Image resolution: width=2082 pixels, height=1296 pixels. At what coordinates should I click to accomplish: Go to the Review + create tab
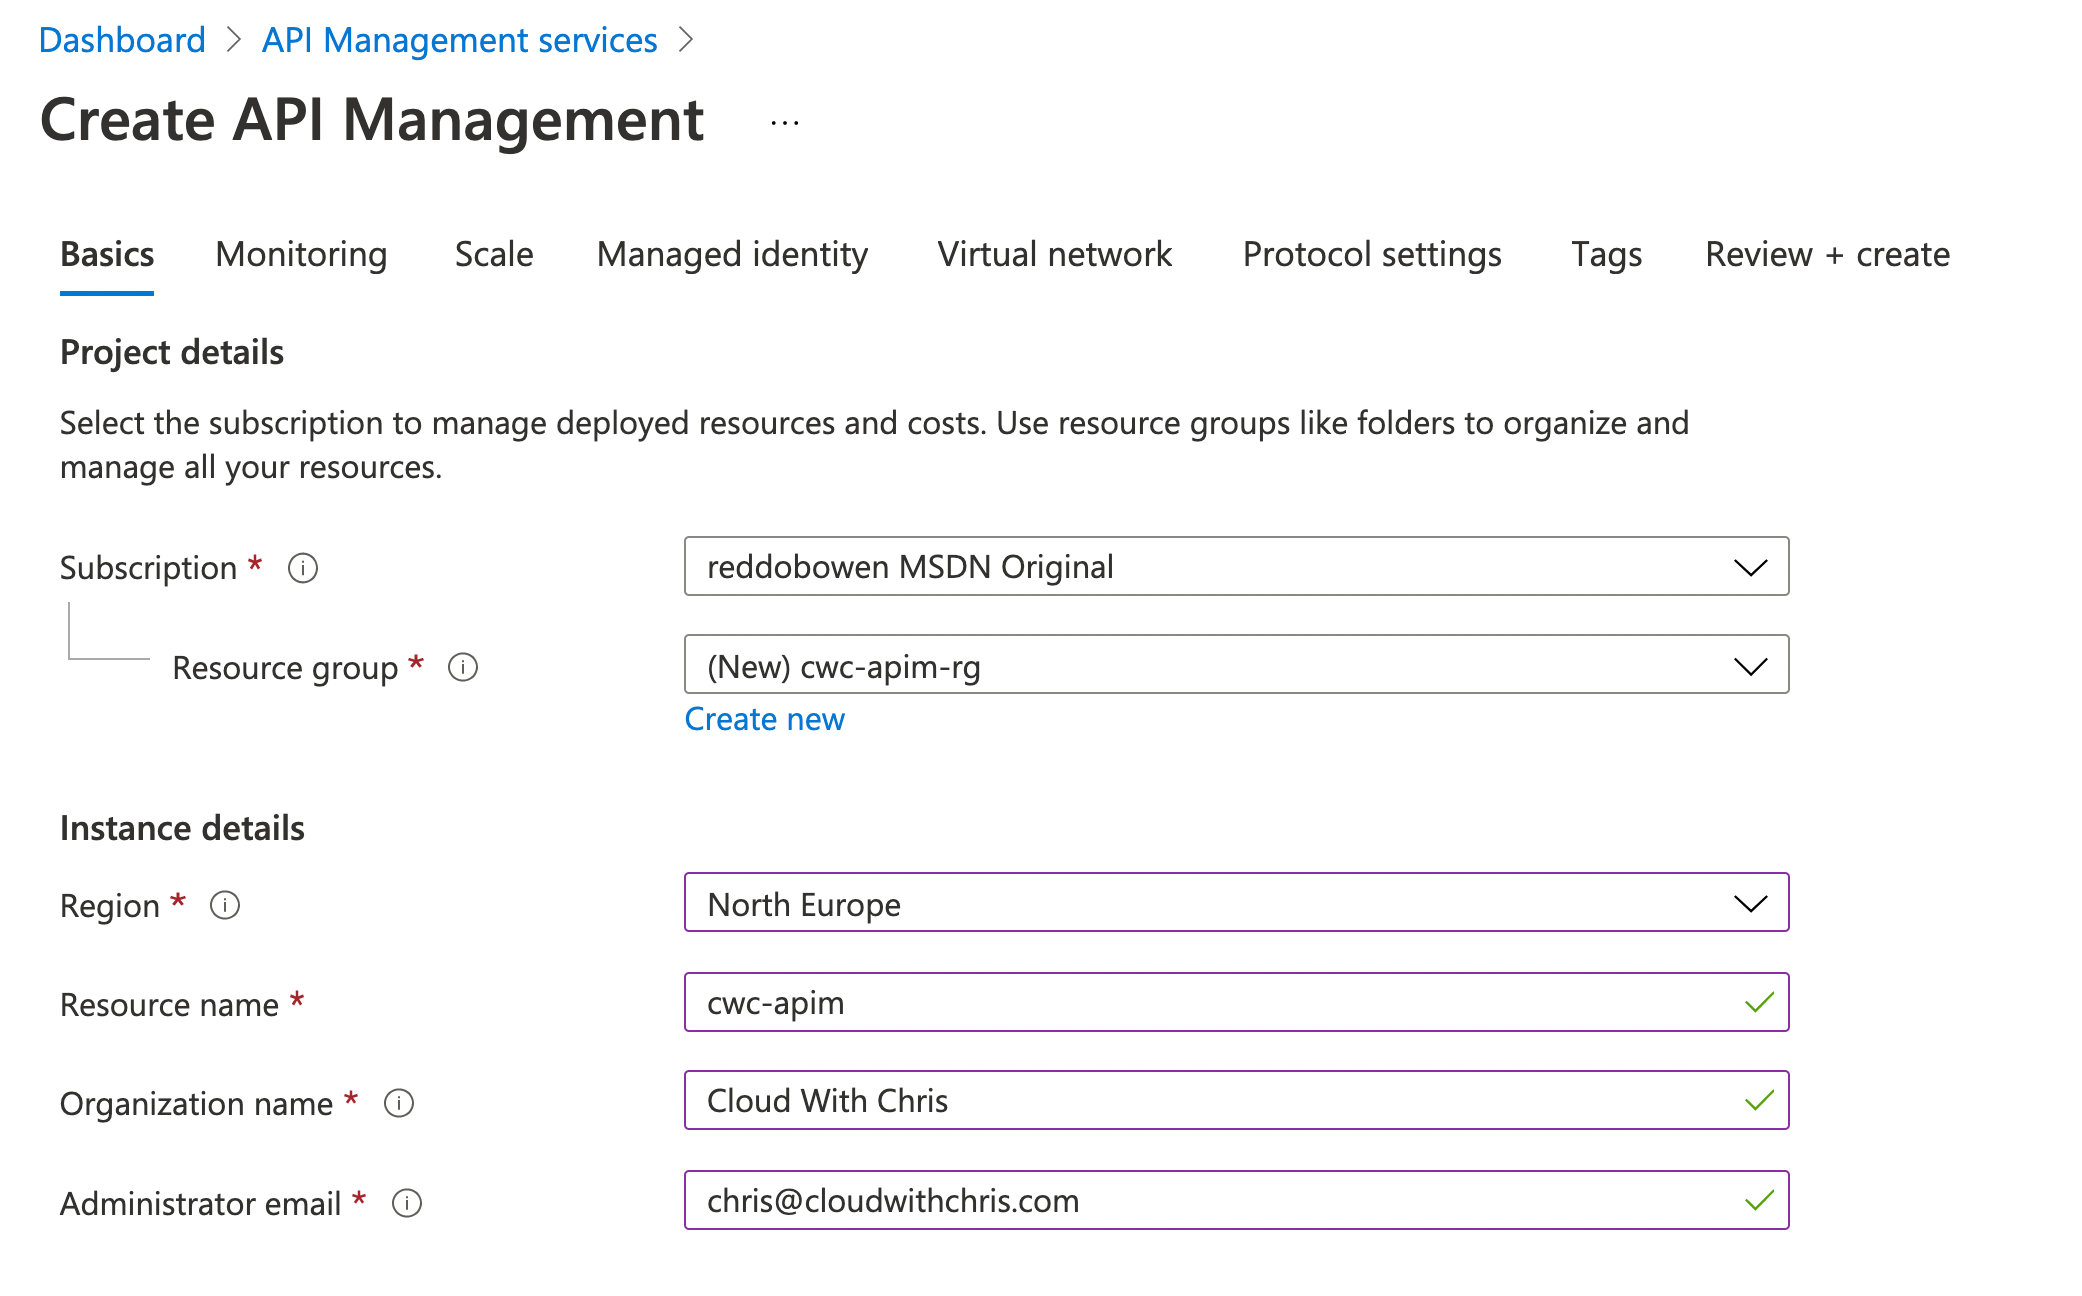[x=1826, y=255]
